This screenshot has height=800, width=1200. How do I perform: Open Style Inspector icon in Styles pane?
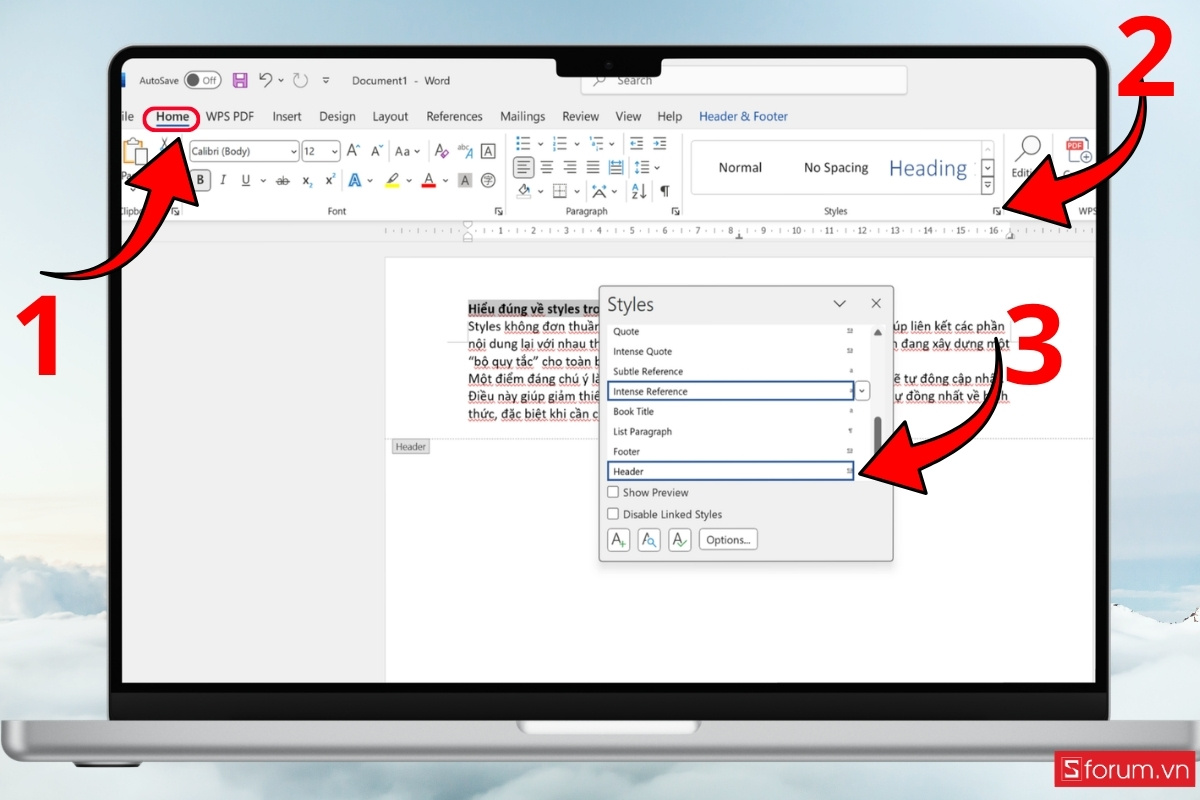click(x=649, y=540)
